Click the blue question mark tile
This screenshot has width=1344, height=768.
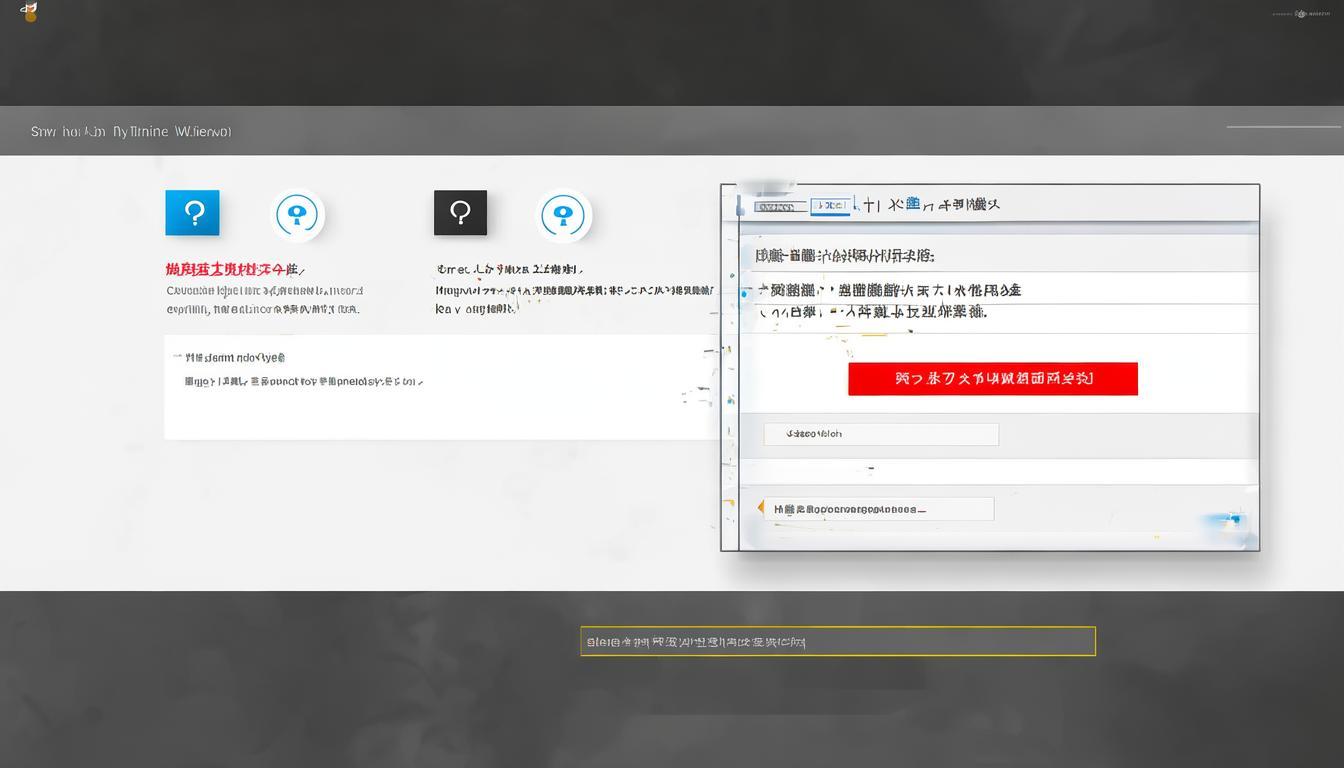pos(192,213)
